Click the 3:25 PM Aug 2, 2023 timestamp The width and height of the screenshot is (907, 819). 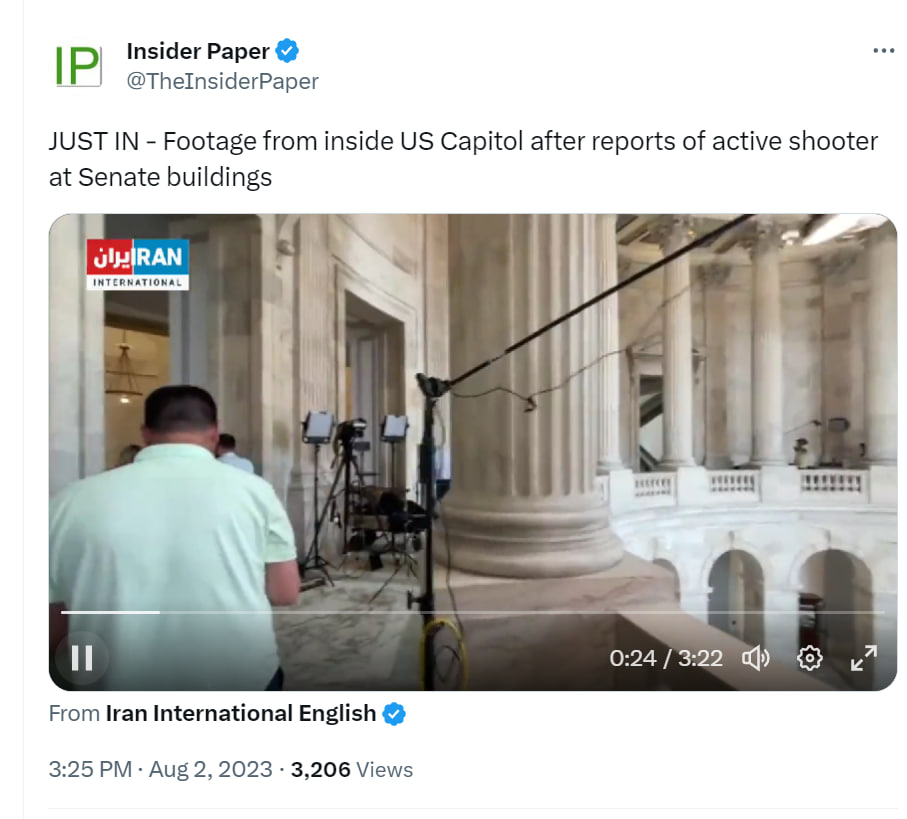coord(160,770)
